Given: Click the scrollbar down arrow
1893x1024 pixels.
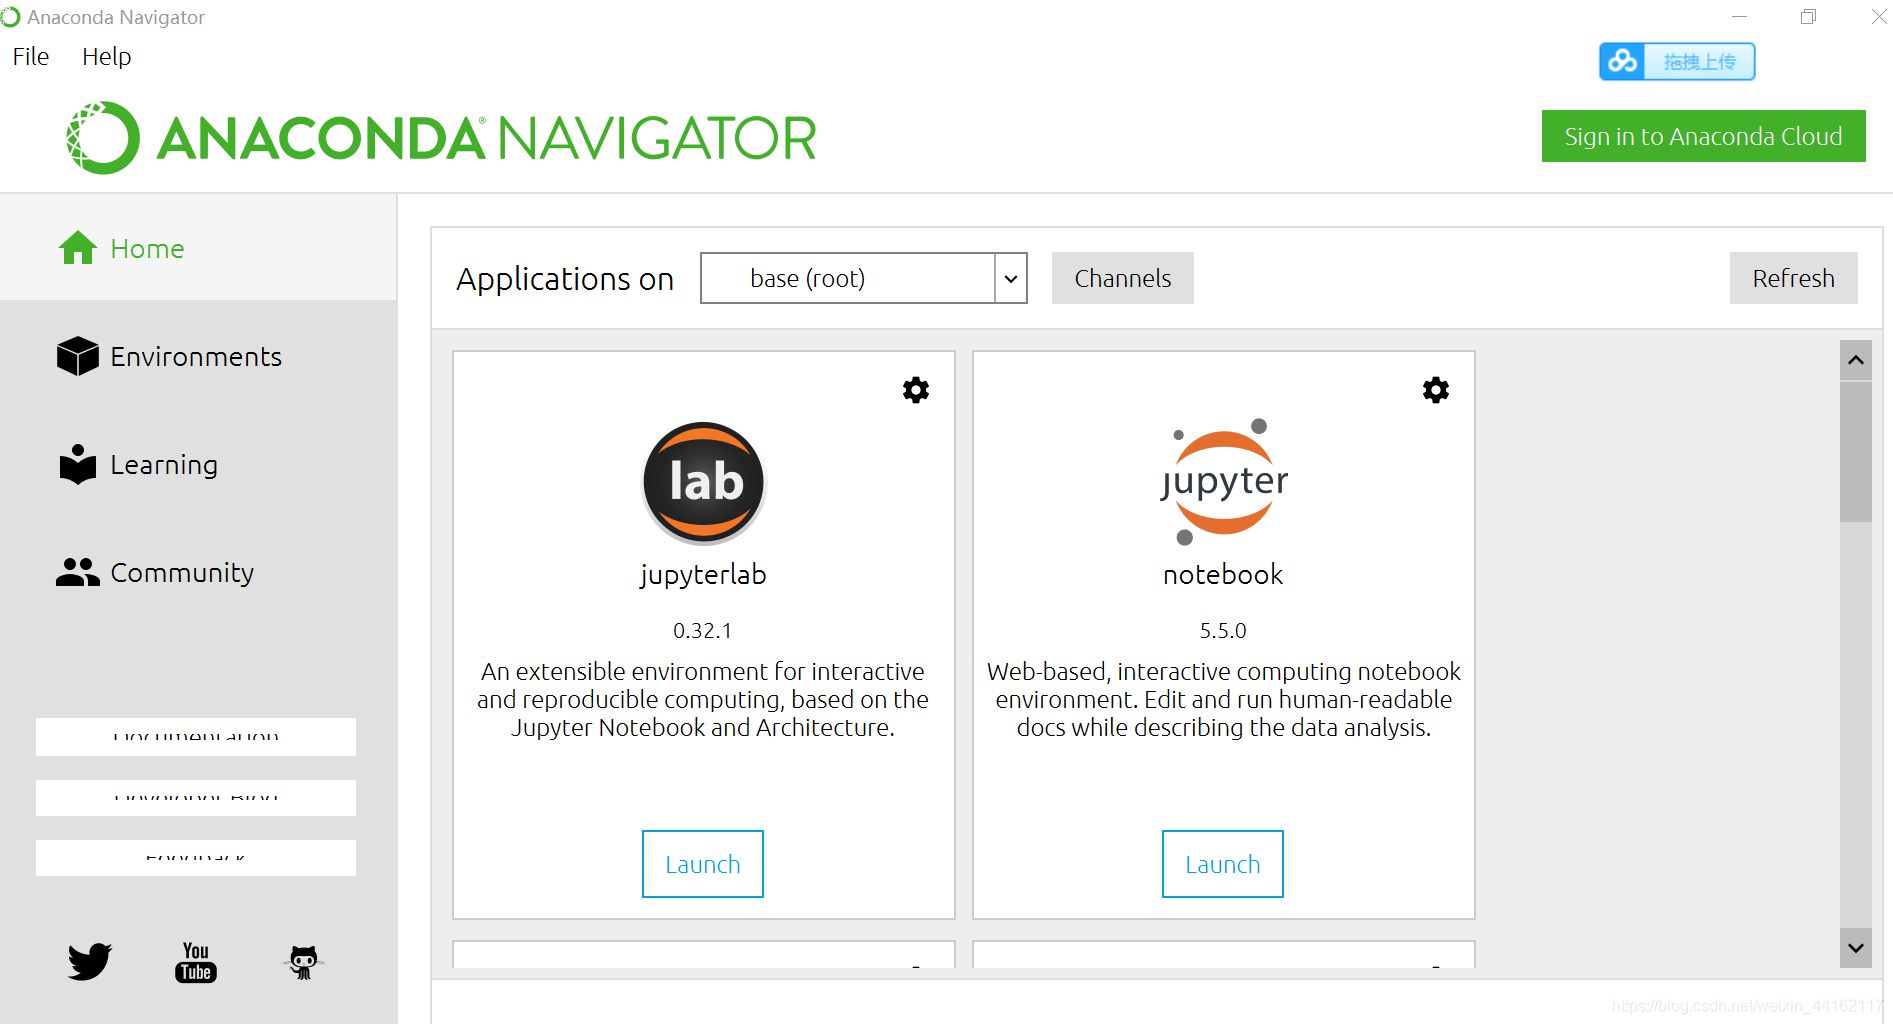Looking at the screenshot, I should pos(1856,948).
